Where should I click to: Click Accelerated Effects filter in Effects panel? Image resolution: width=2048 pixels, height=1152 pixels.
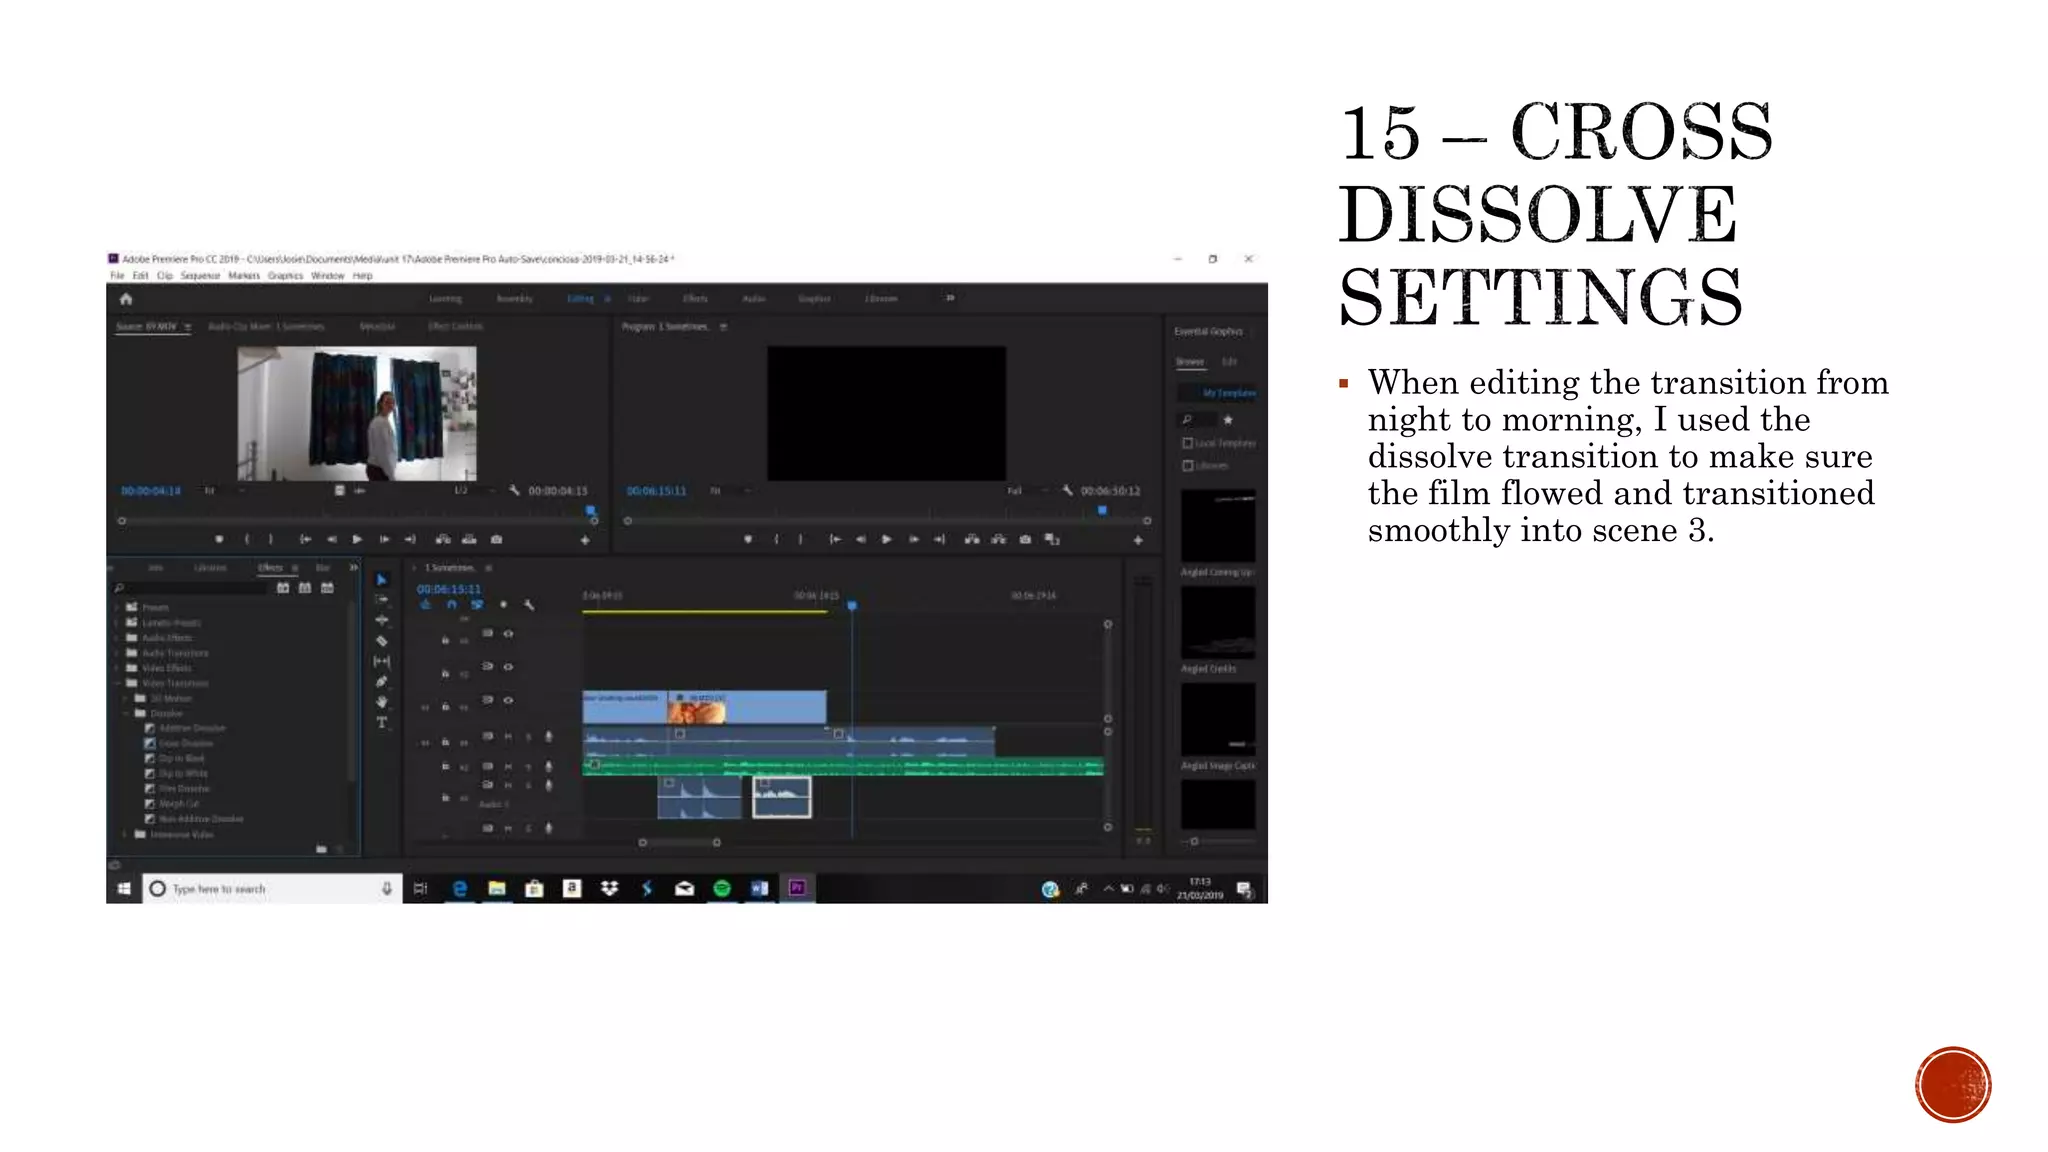point(283,588)
